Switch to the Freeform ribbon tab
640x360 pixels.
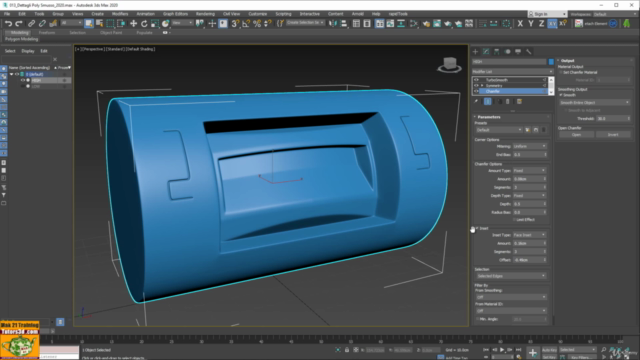tap(47, 33)
